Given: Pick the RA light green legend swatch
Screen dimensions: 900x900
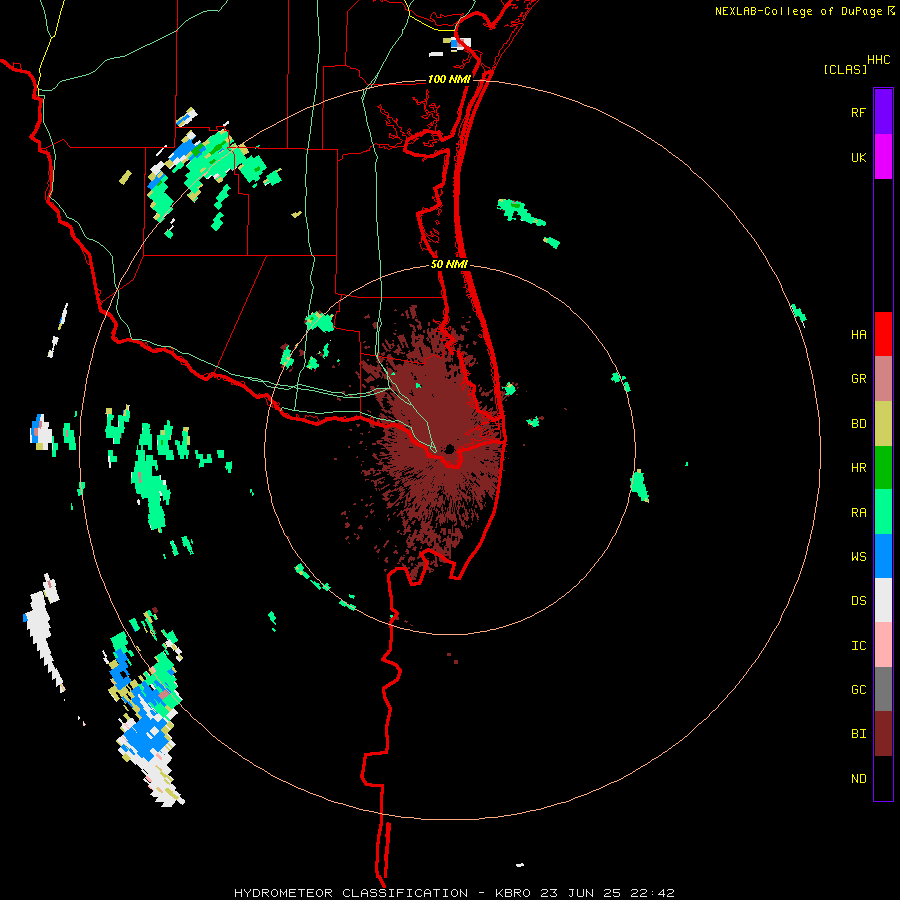Looking at the screenshot, I should 883,512.
